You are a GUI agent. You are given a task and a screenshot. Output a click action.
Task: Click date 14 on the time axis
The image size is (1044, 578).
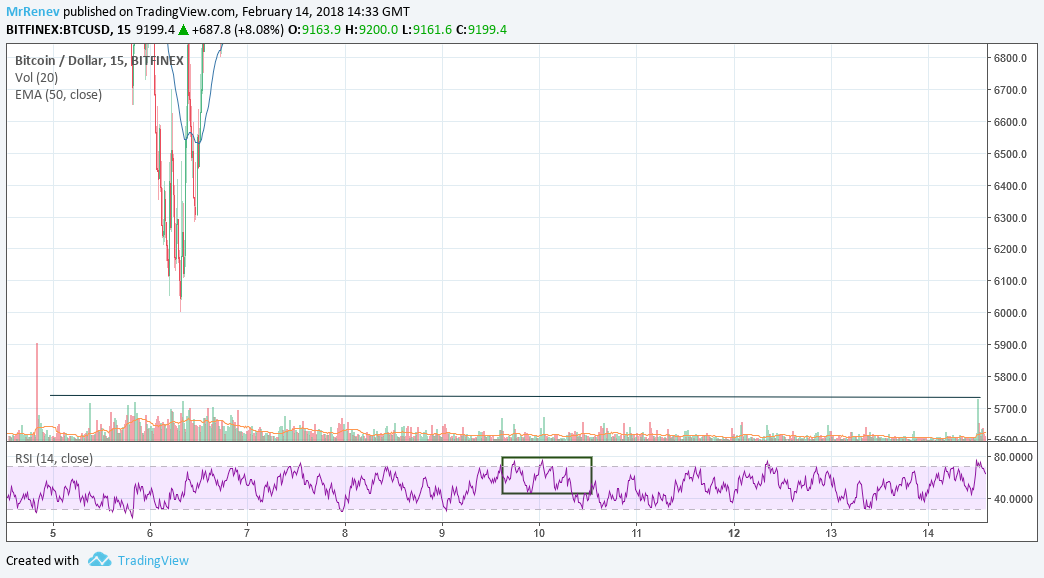coord(929,533)
